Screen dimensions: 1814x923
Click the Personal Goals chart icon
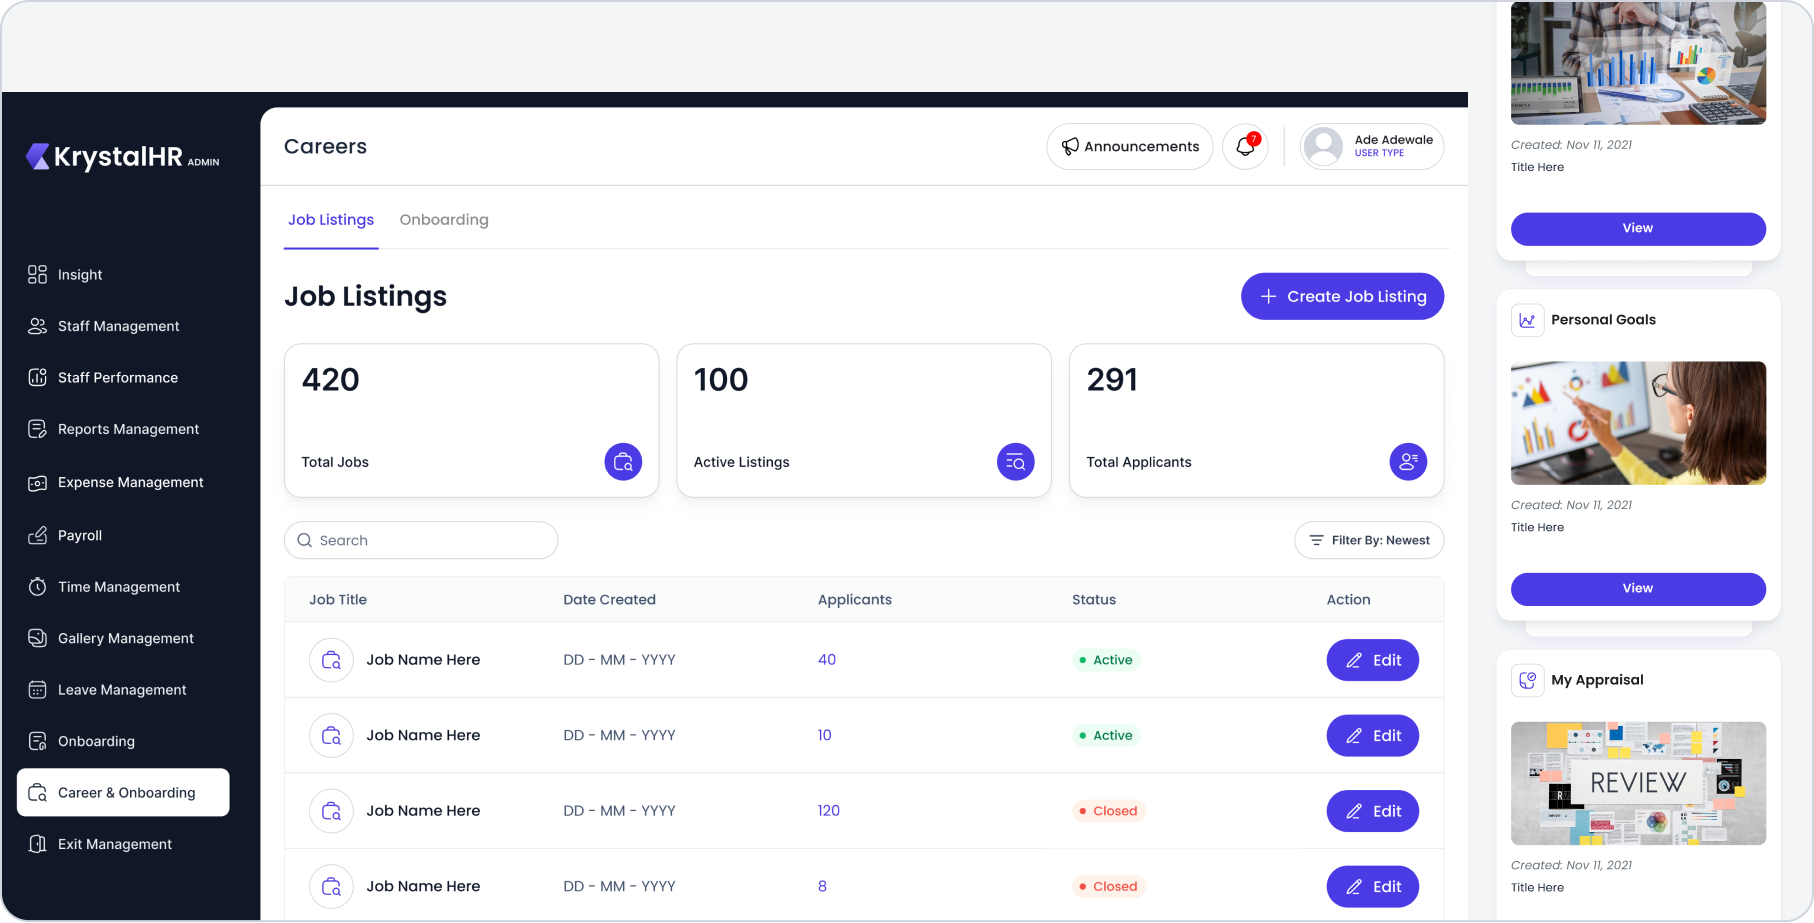[x=1527, y=320]
